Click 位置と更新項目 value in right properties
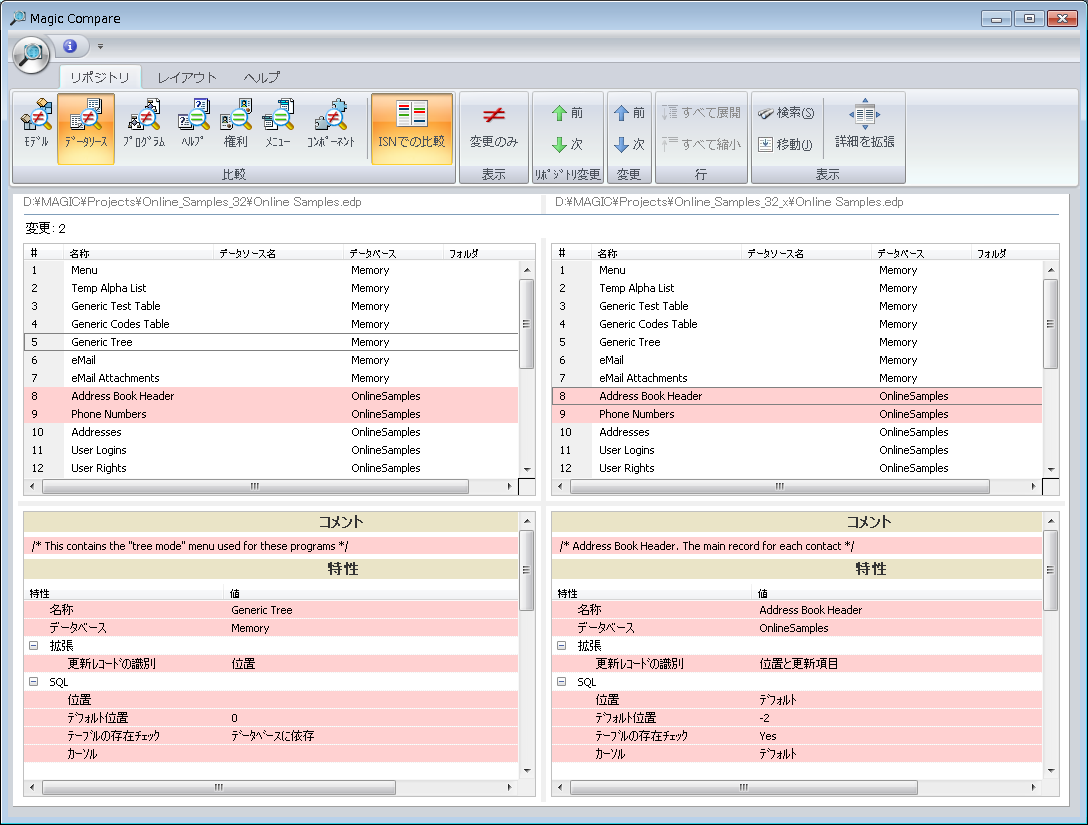The image size is (1088, 825). tap(799, 664)
